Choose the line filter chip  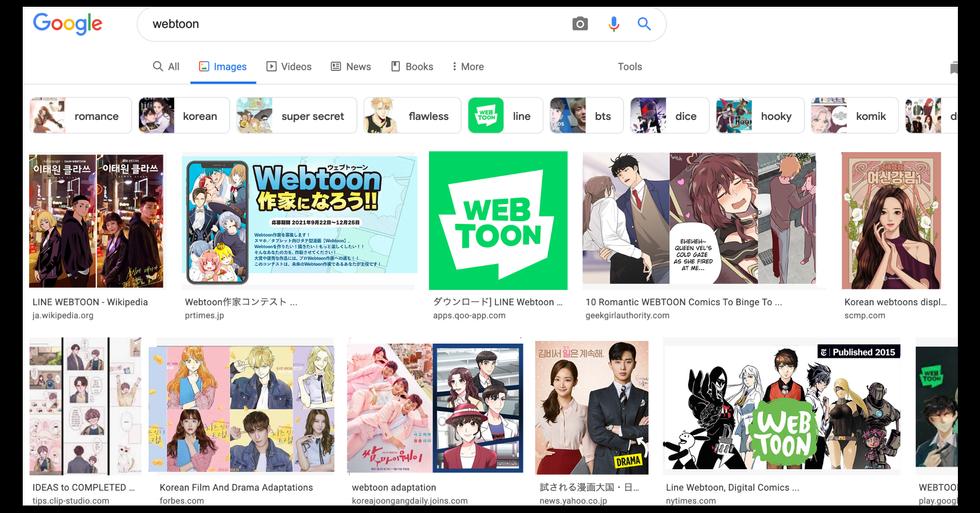click(x=505, y=116)
